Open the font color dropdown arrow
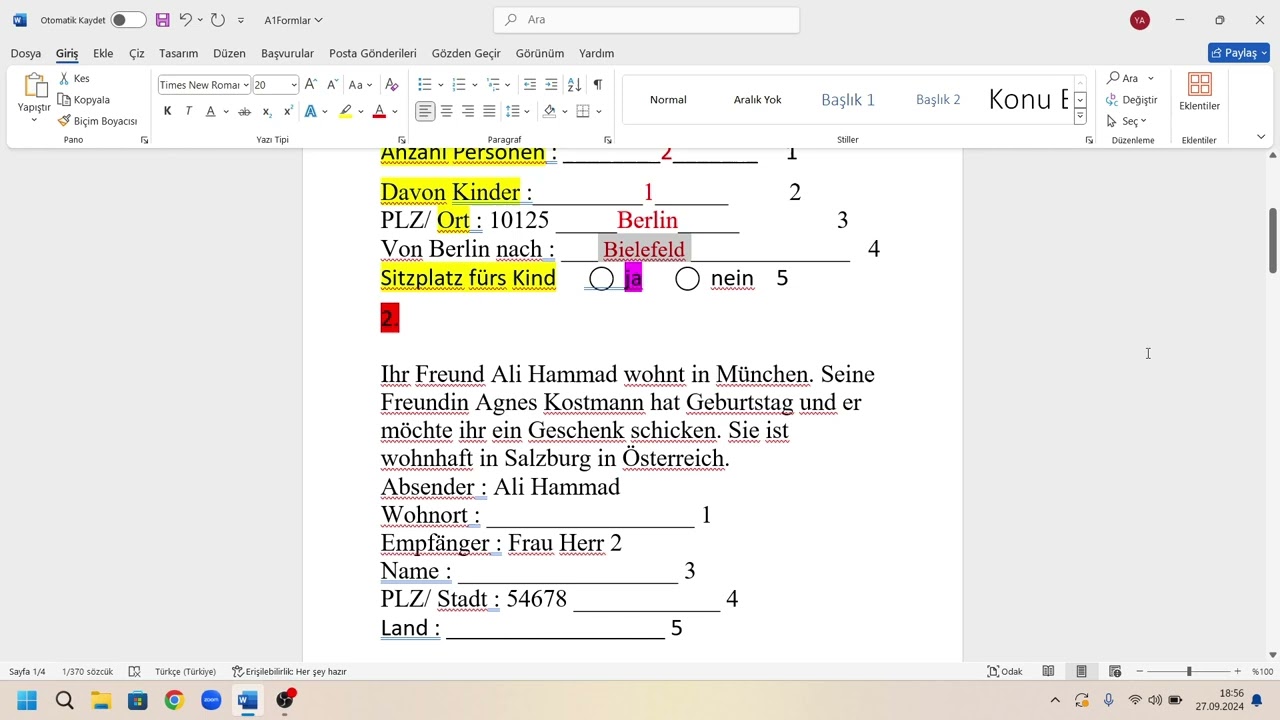 (395, 112)
